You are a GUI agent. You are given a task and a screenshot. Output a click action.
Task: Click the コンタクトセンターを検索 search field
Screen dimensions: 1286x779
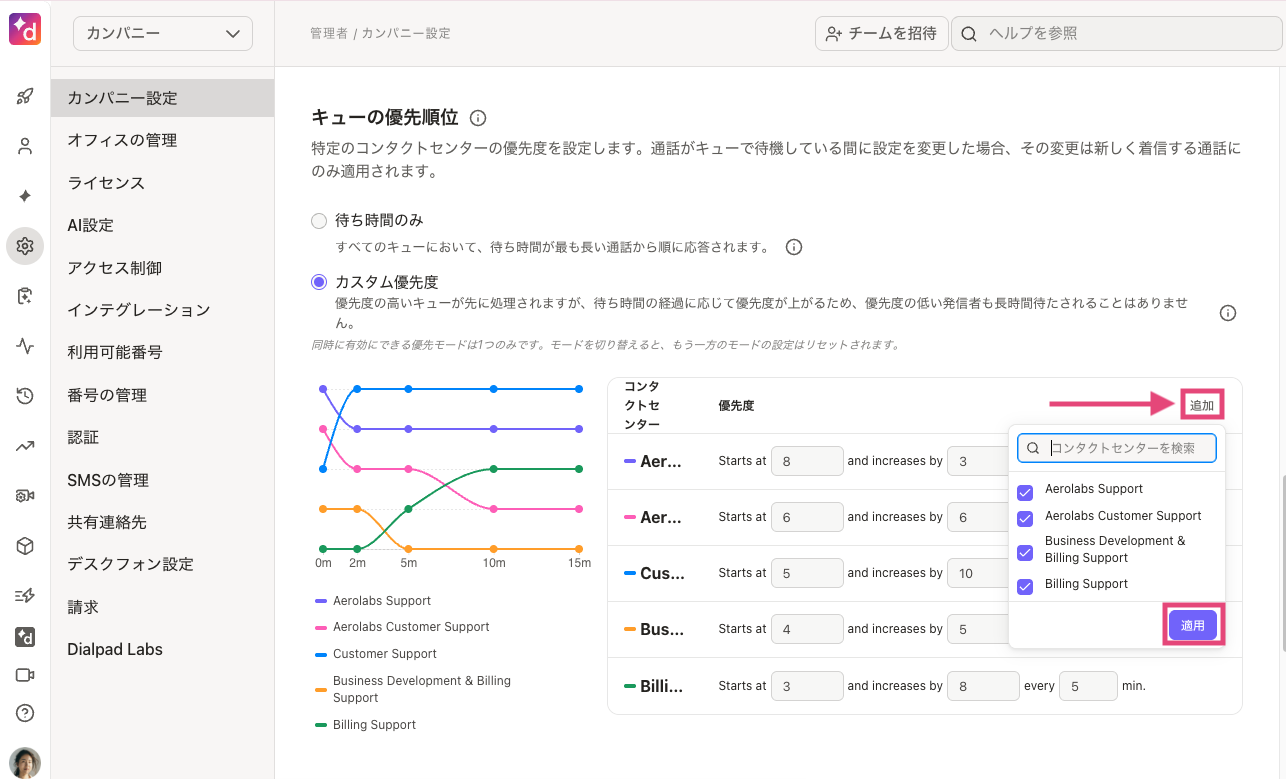point(1117,448)
